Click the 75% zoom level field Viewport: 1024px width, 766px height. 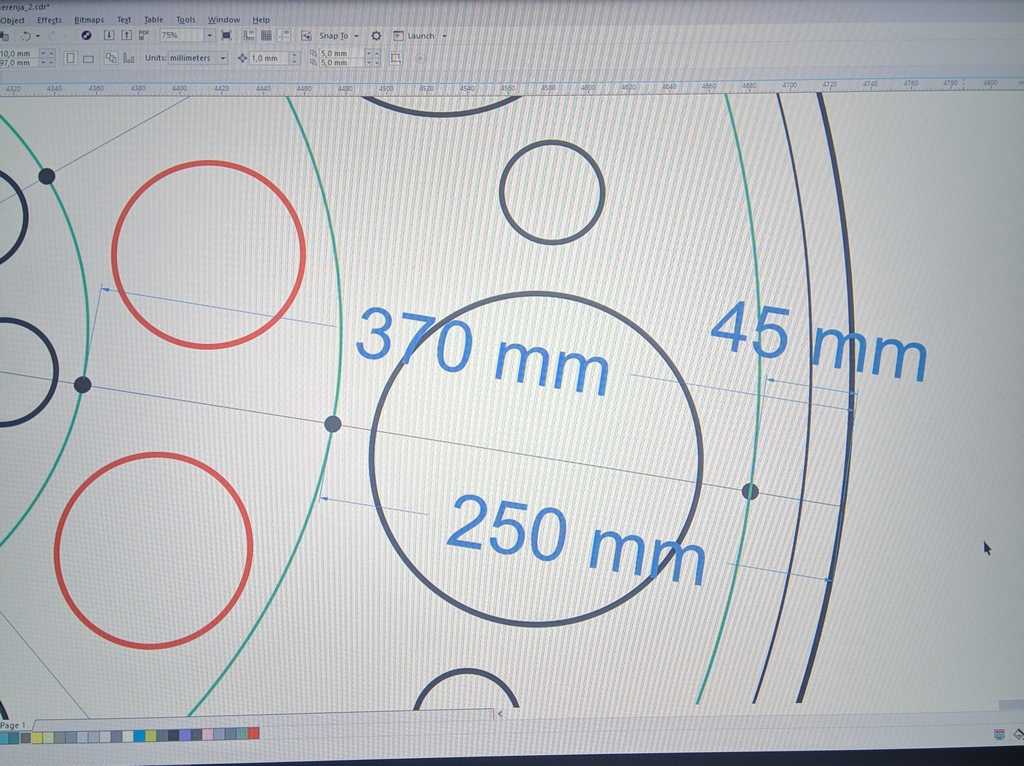click(181, 36)
